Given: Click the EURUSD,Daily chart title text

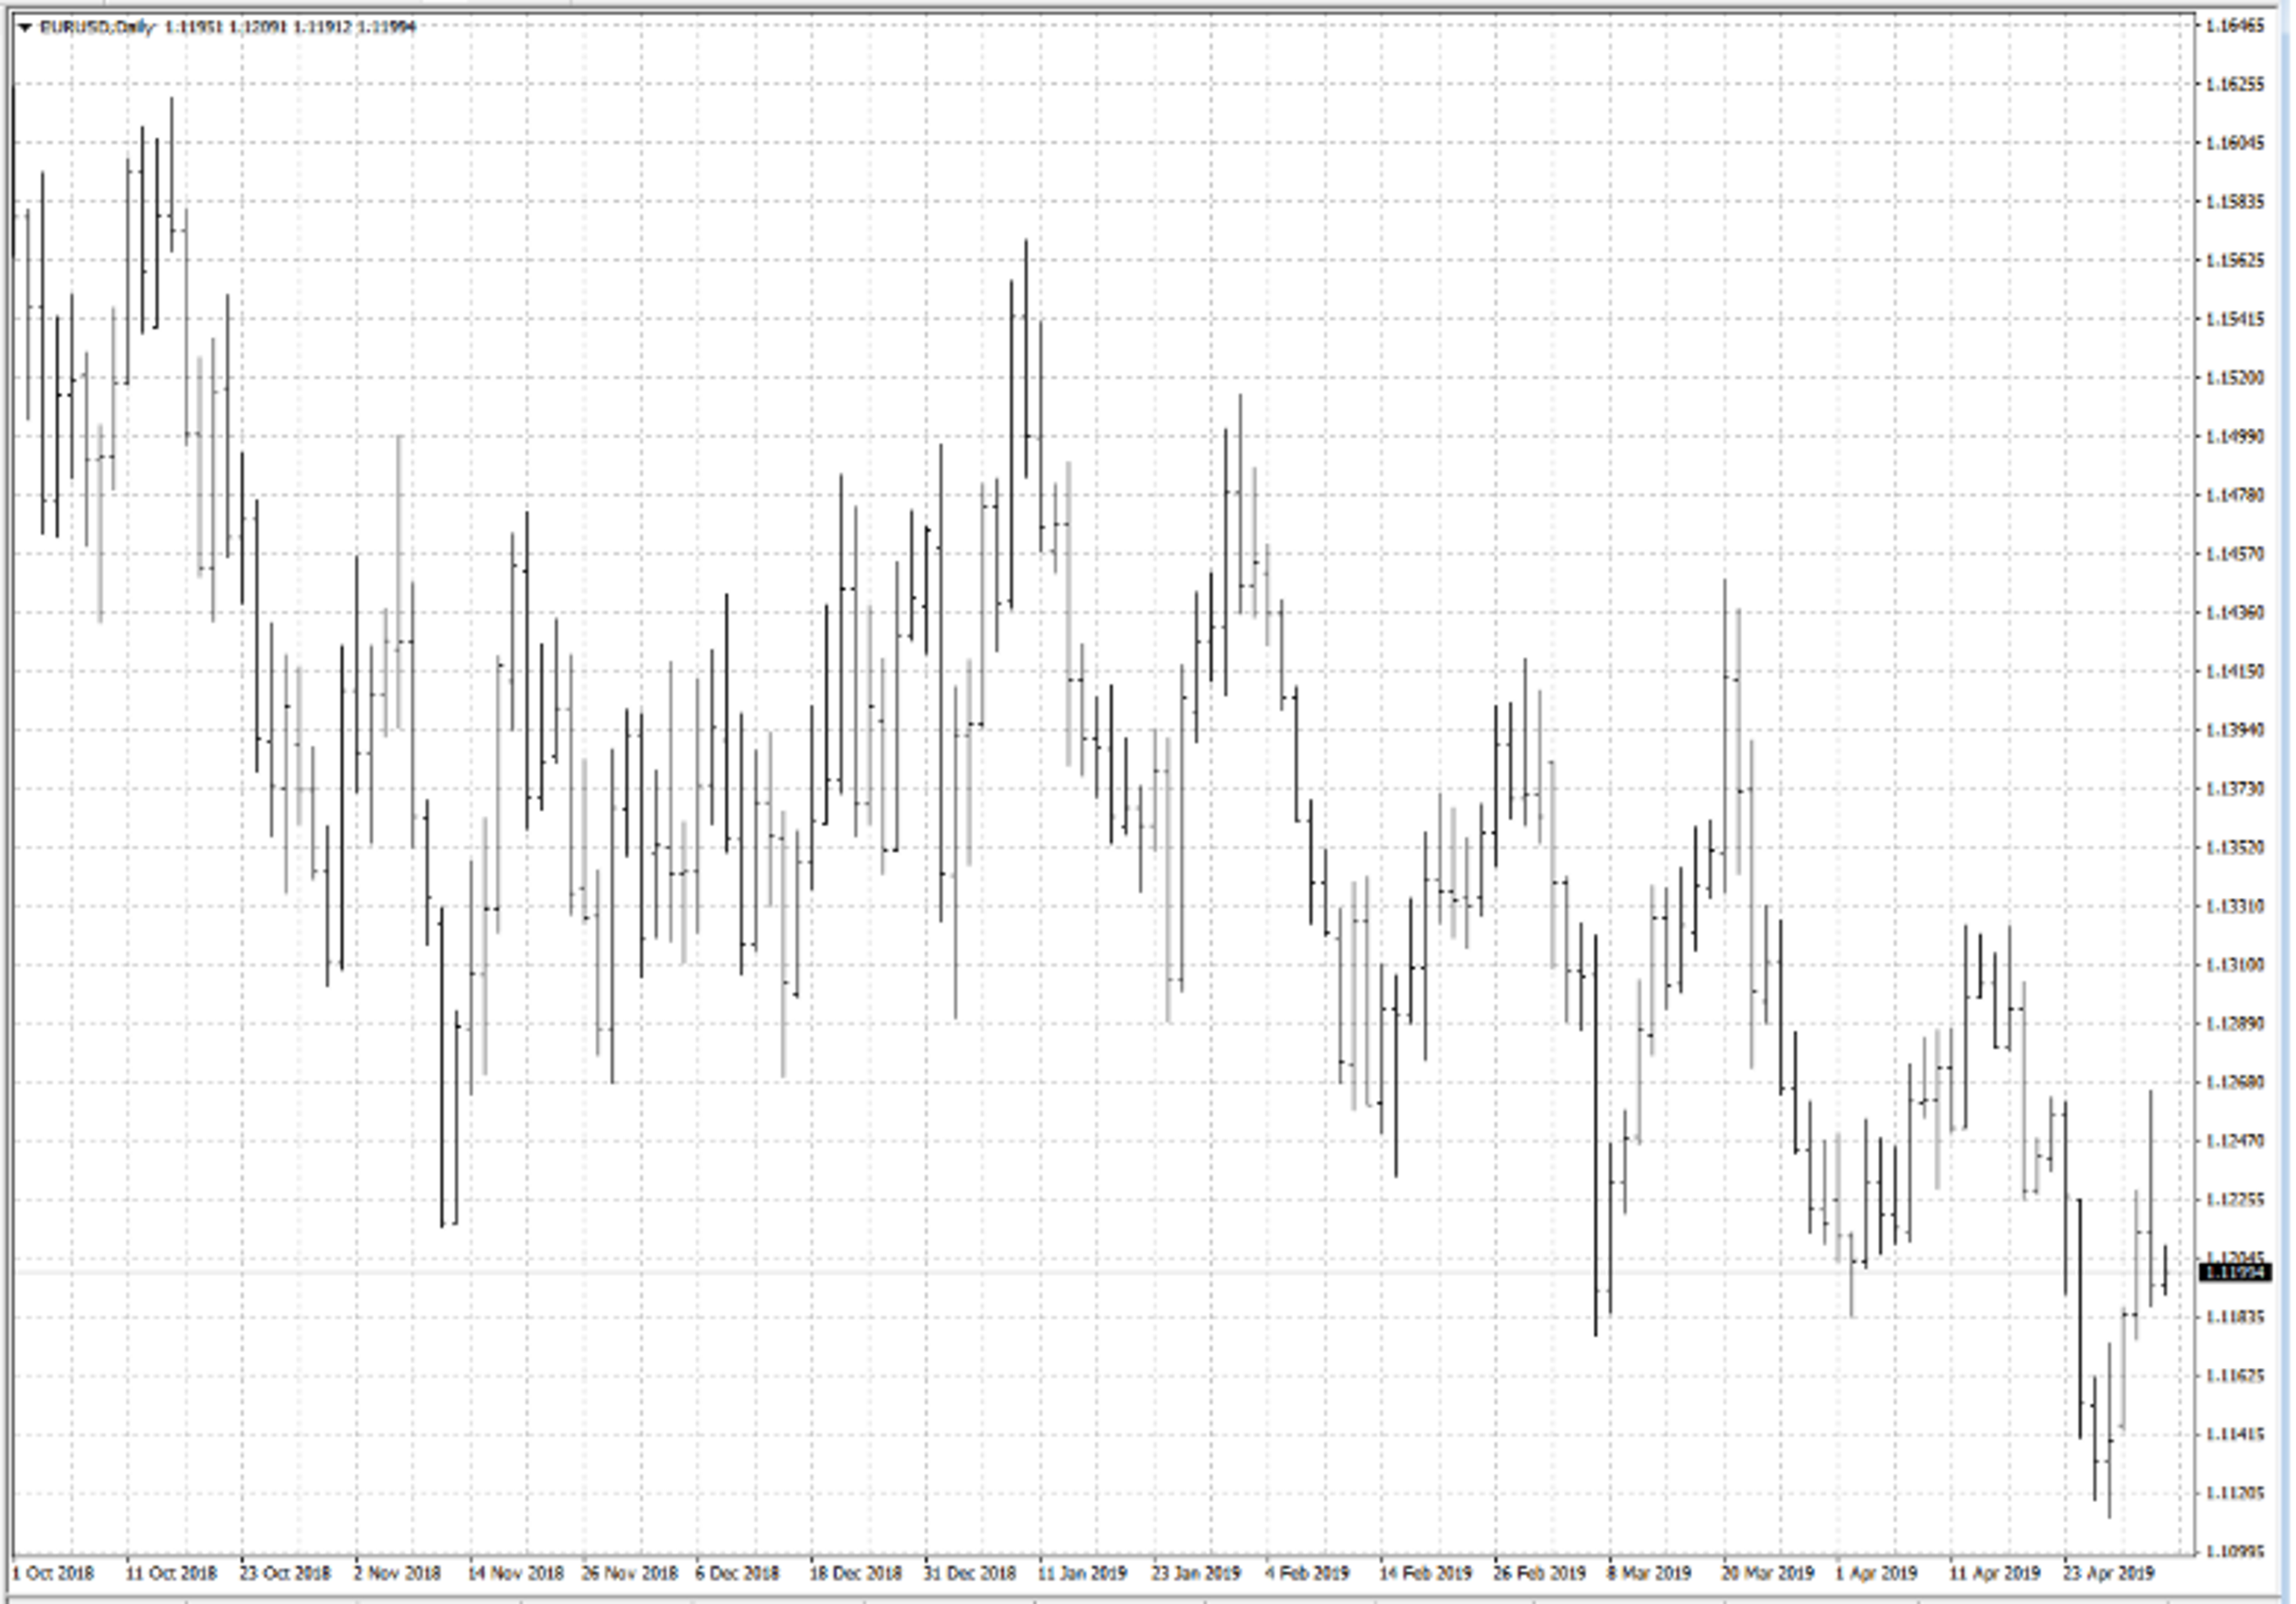Looking at the screenshot, I should 97,27.
